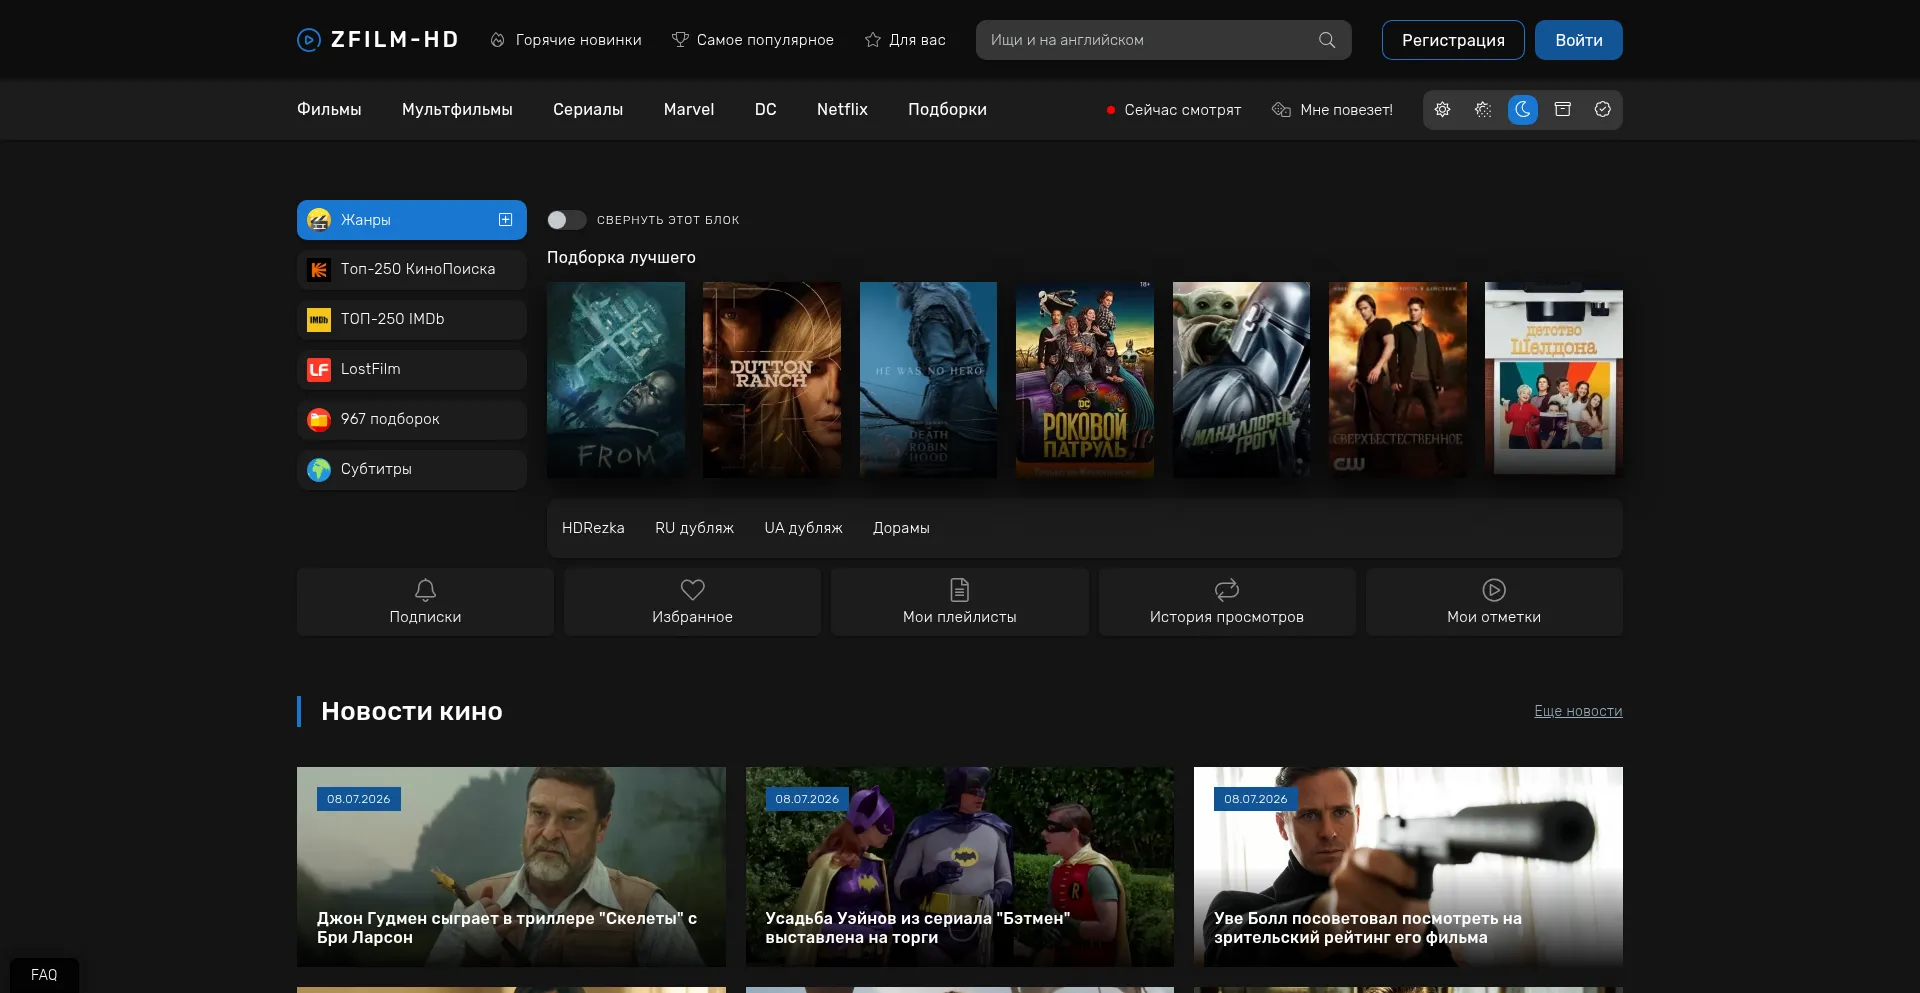Click the trophy icon for Самое популярное

tap(680, 40)
